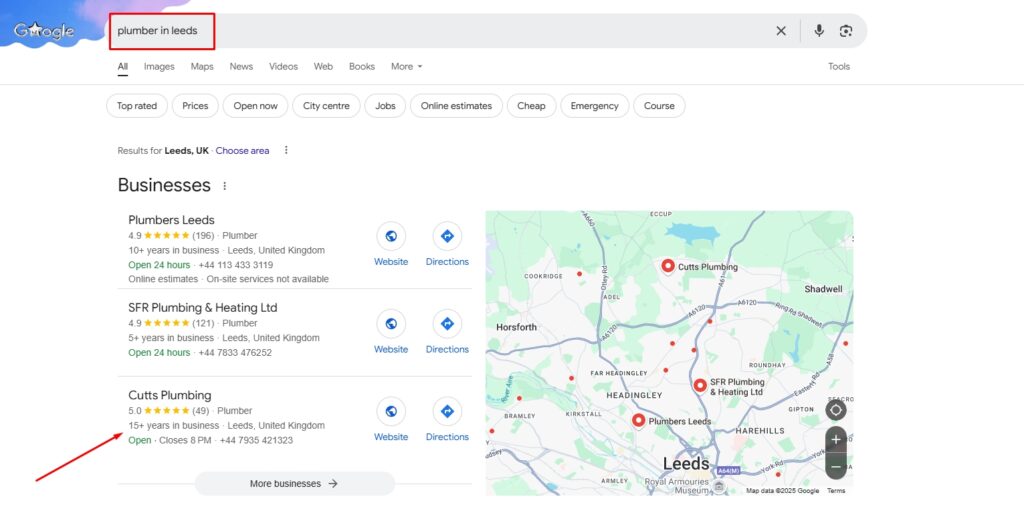Click the Cutts Plumbing map pin
Image resolution: width=1024 pixels, height=515 pixels.
click(x=667, y=266)
